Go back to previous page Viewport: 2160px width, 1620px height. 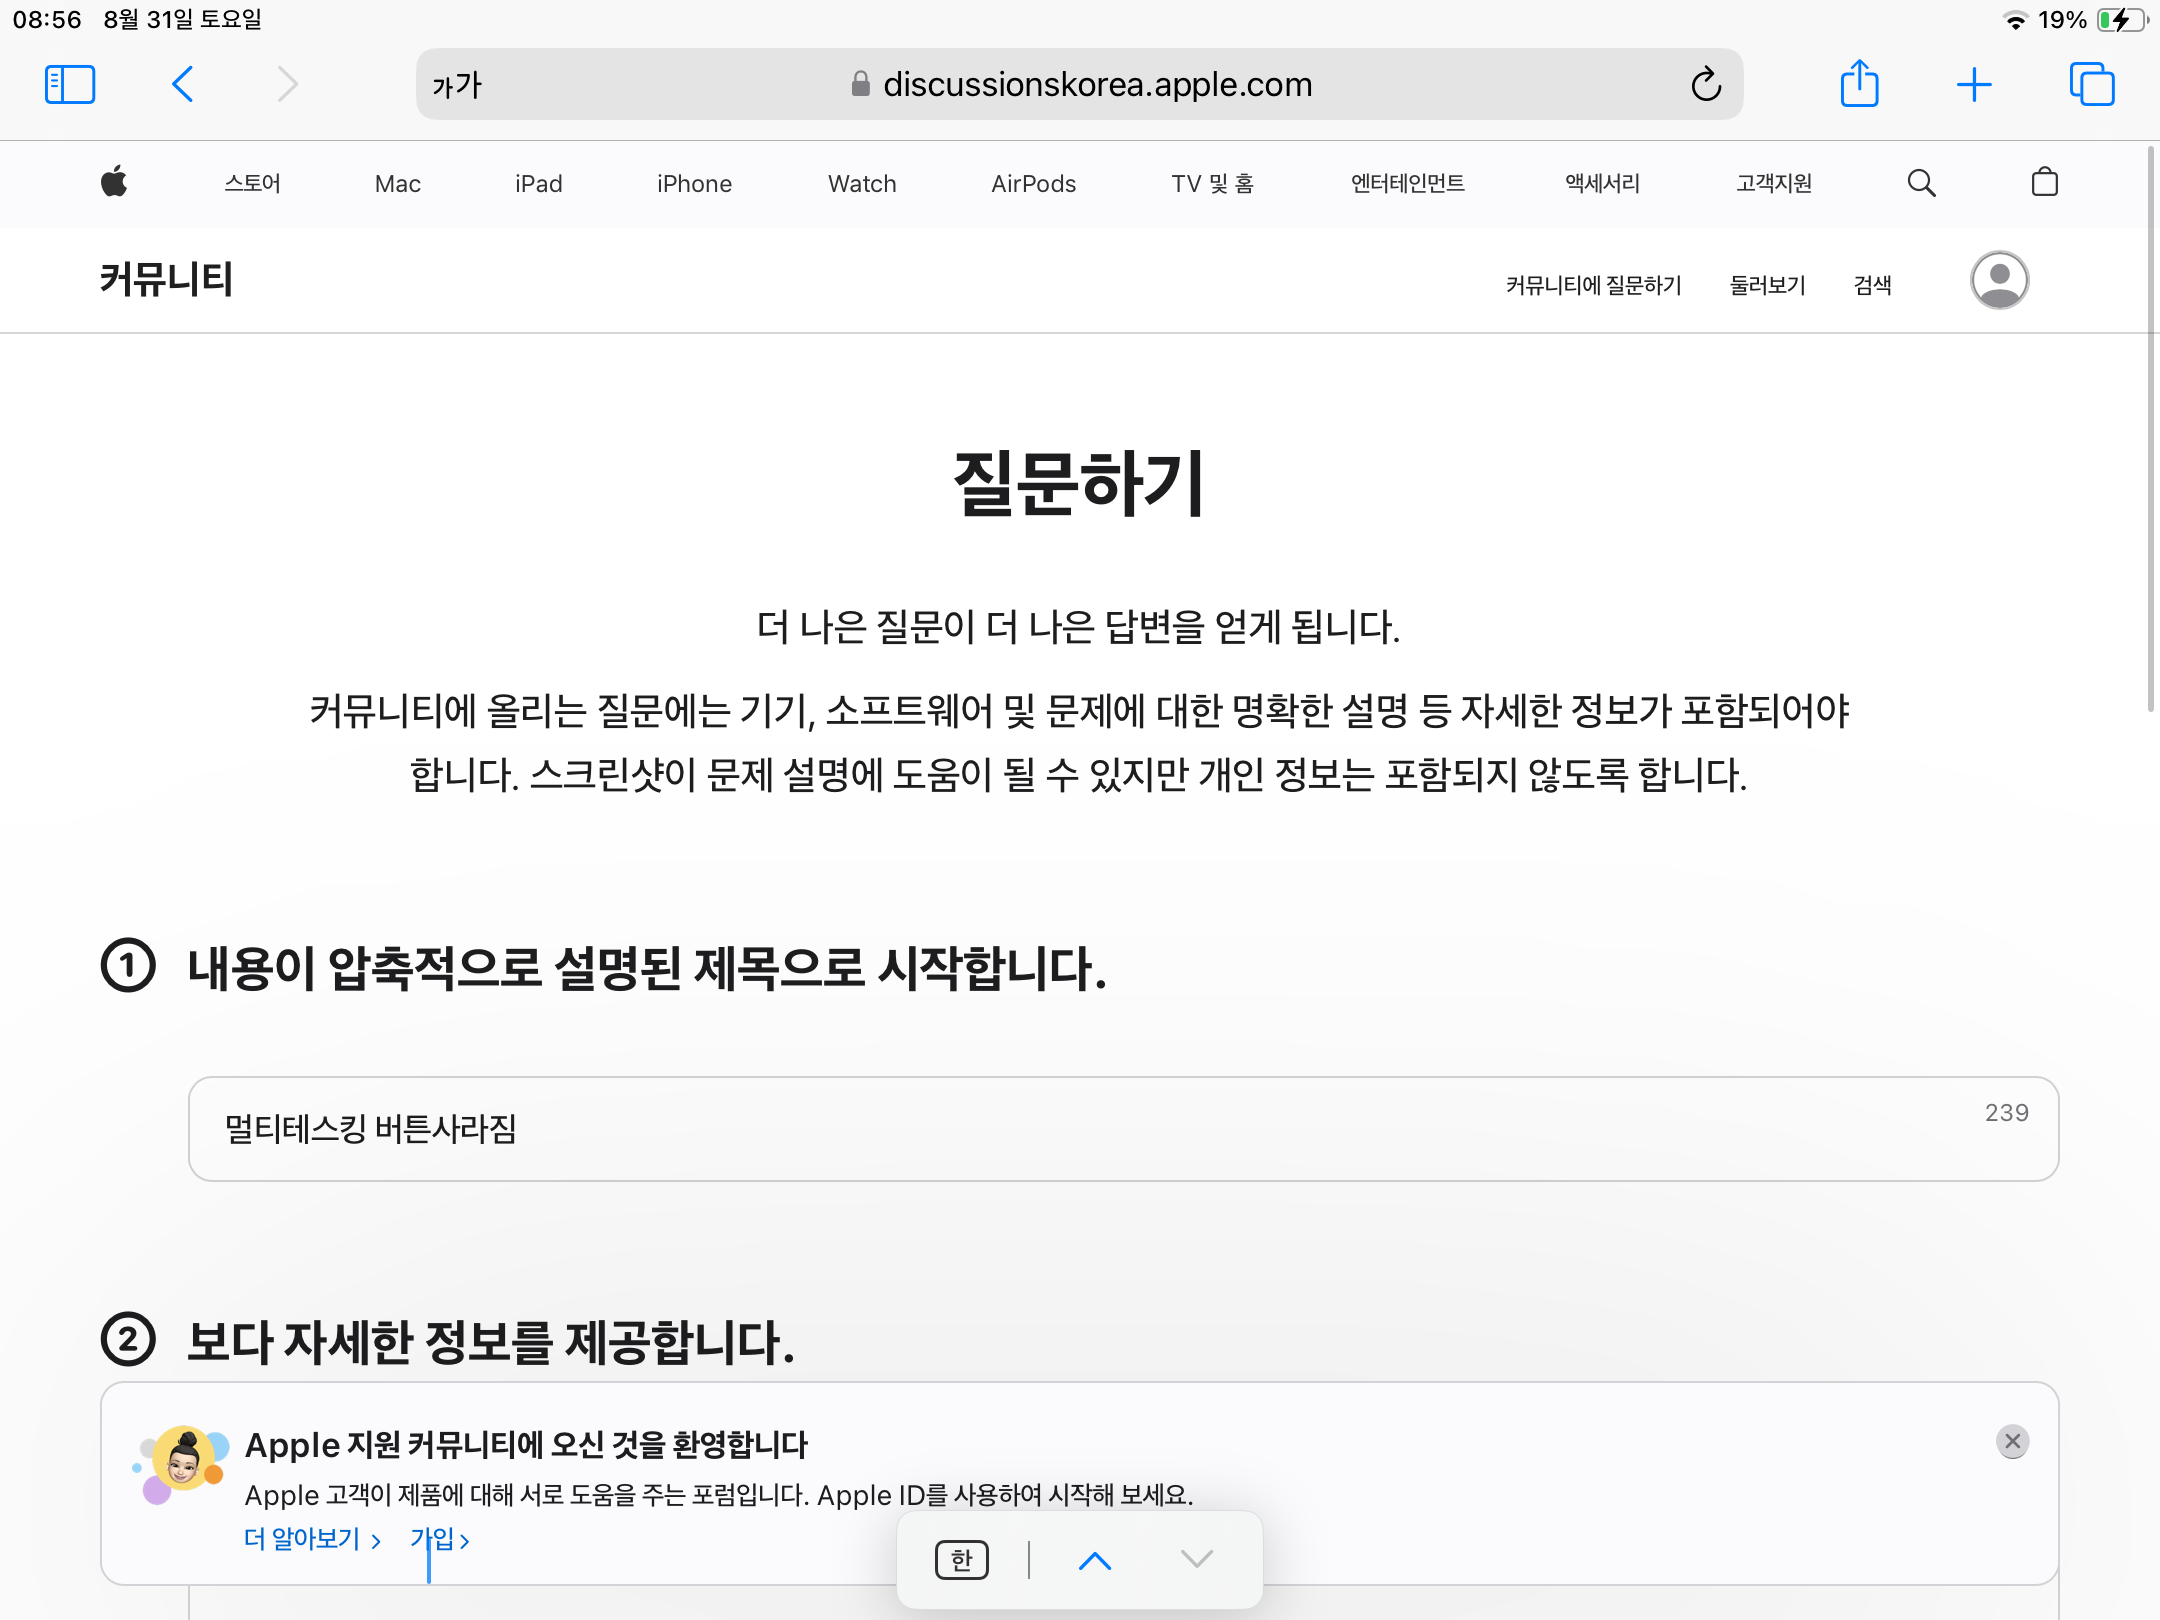click(x=183, y=85)
